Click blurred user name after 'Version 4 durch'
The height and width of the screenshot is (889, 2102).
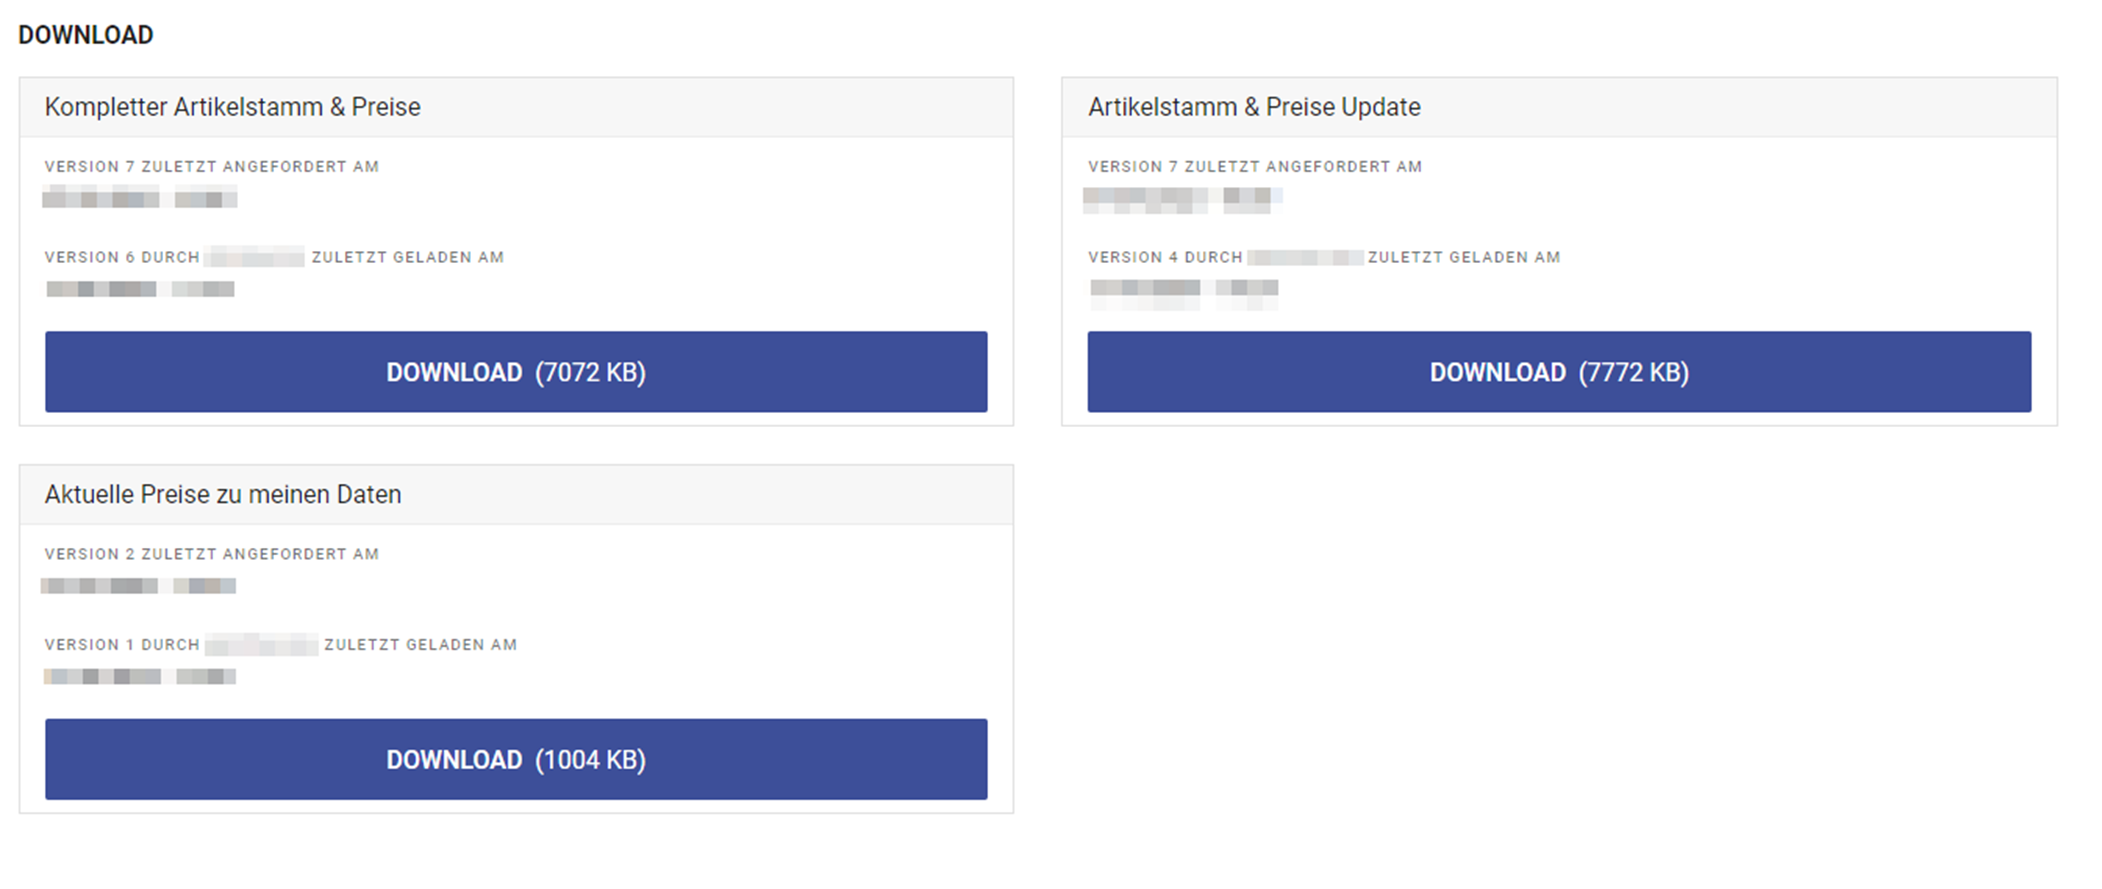click(x=1305, y=257)
